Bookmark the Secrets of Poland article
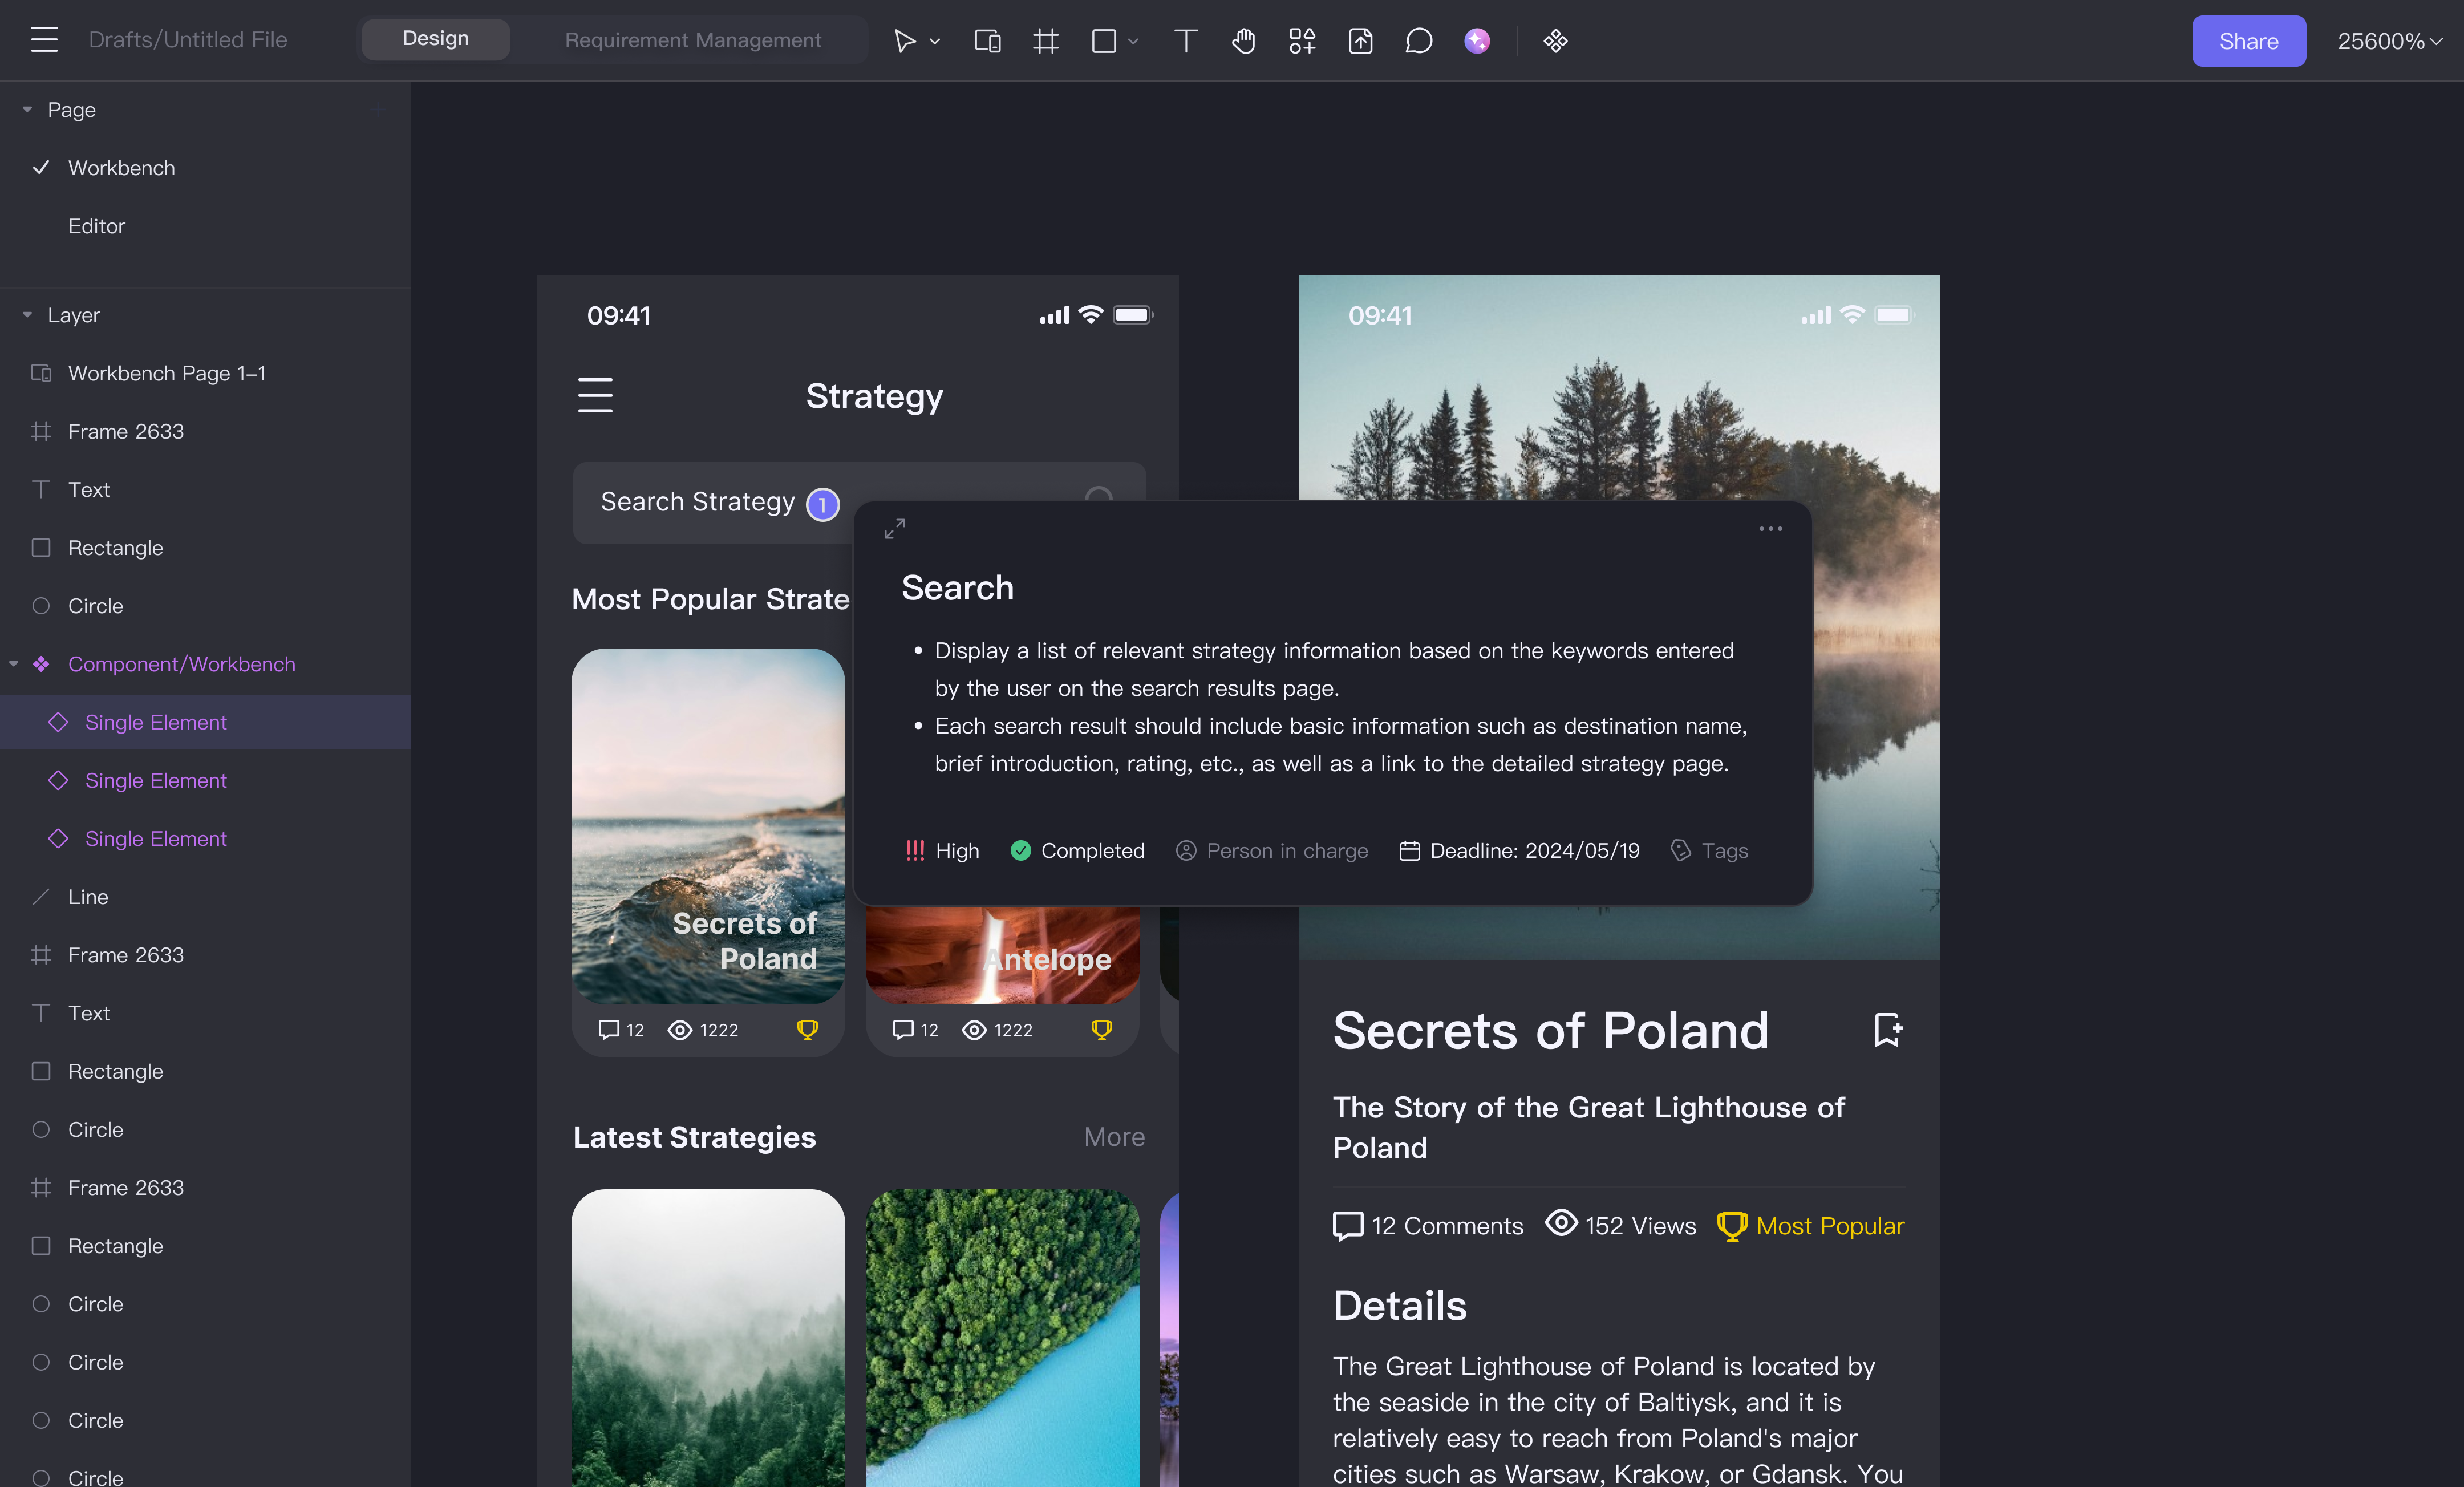Screen dimensions: 2464x1487 coord(1887,1029)
